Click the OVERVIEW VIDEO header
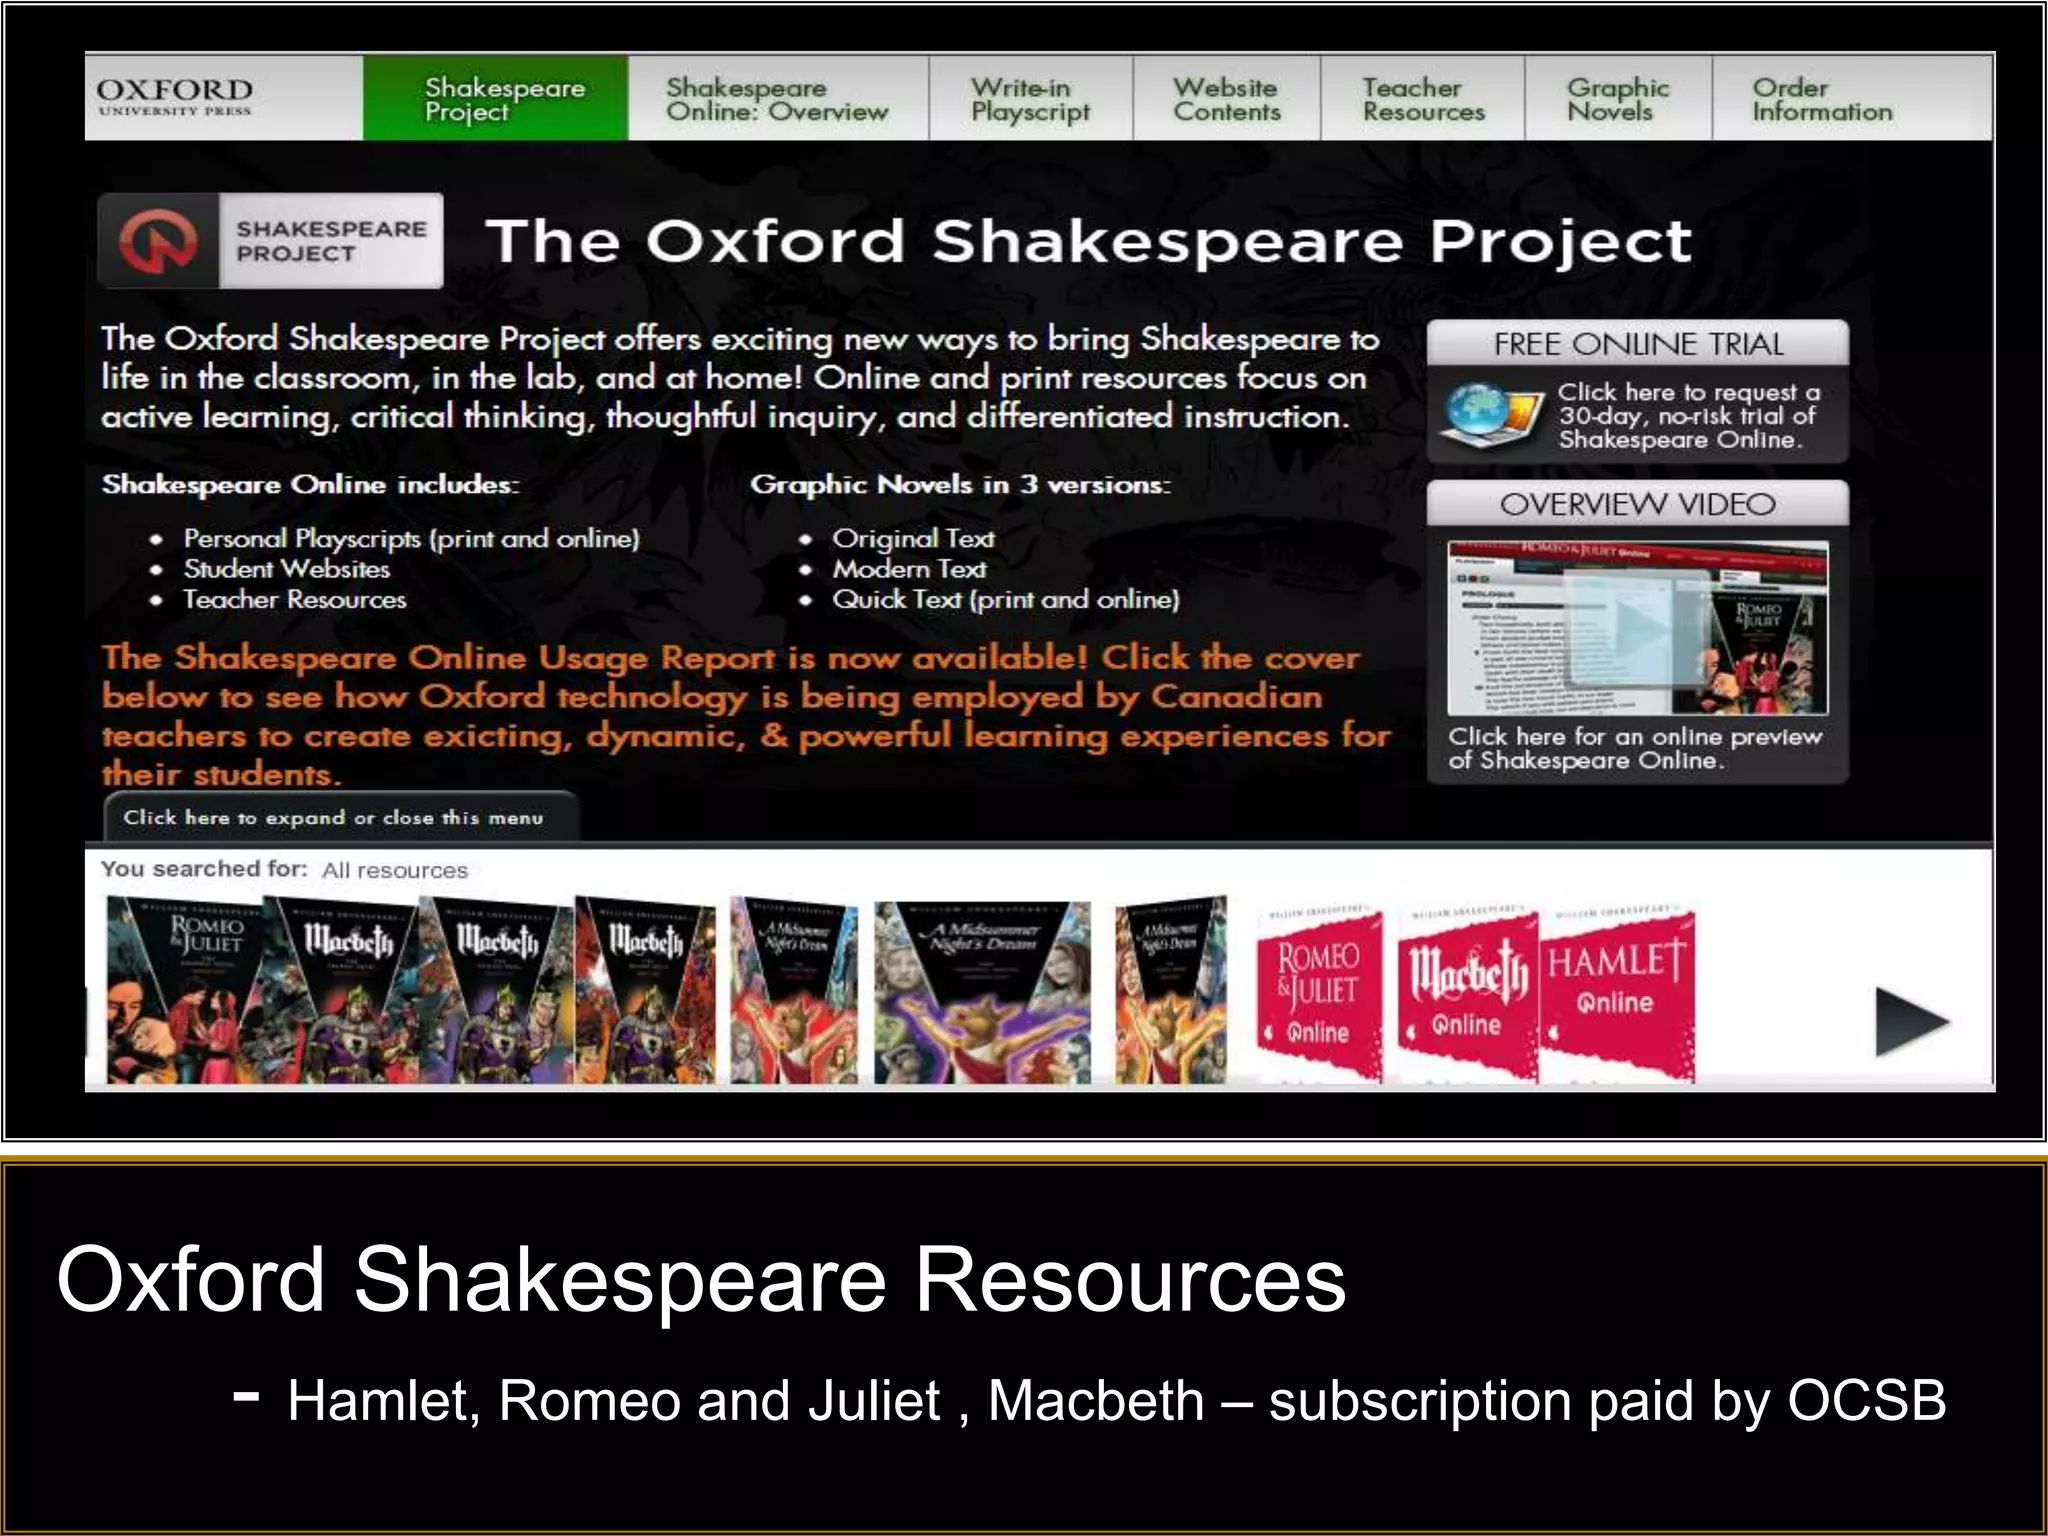This screenshot has width=2048, height=1536. tap(1637, 503)
